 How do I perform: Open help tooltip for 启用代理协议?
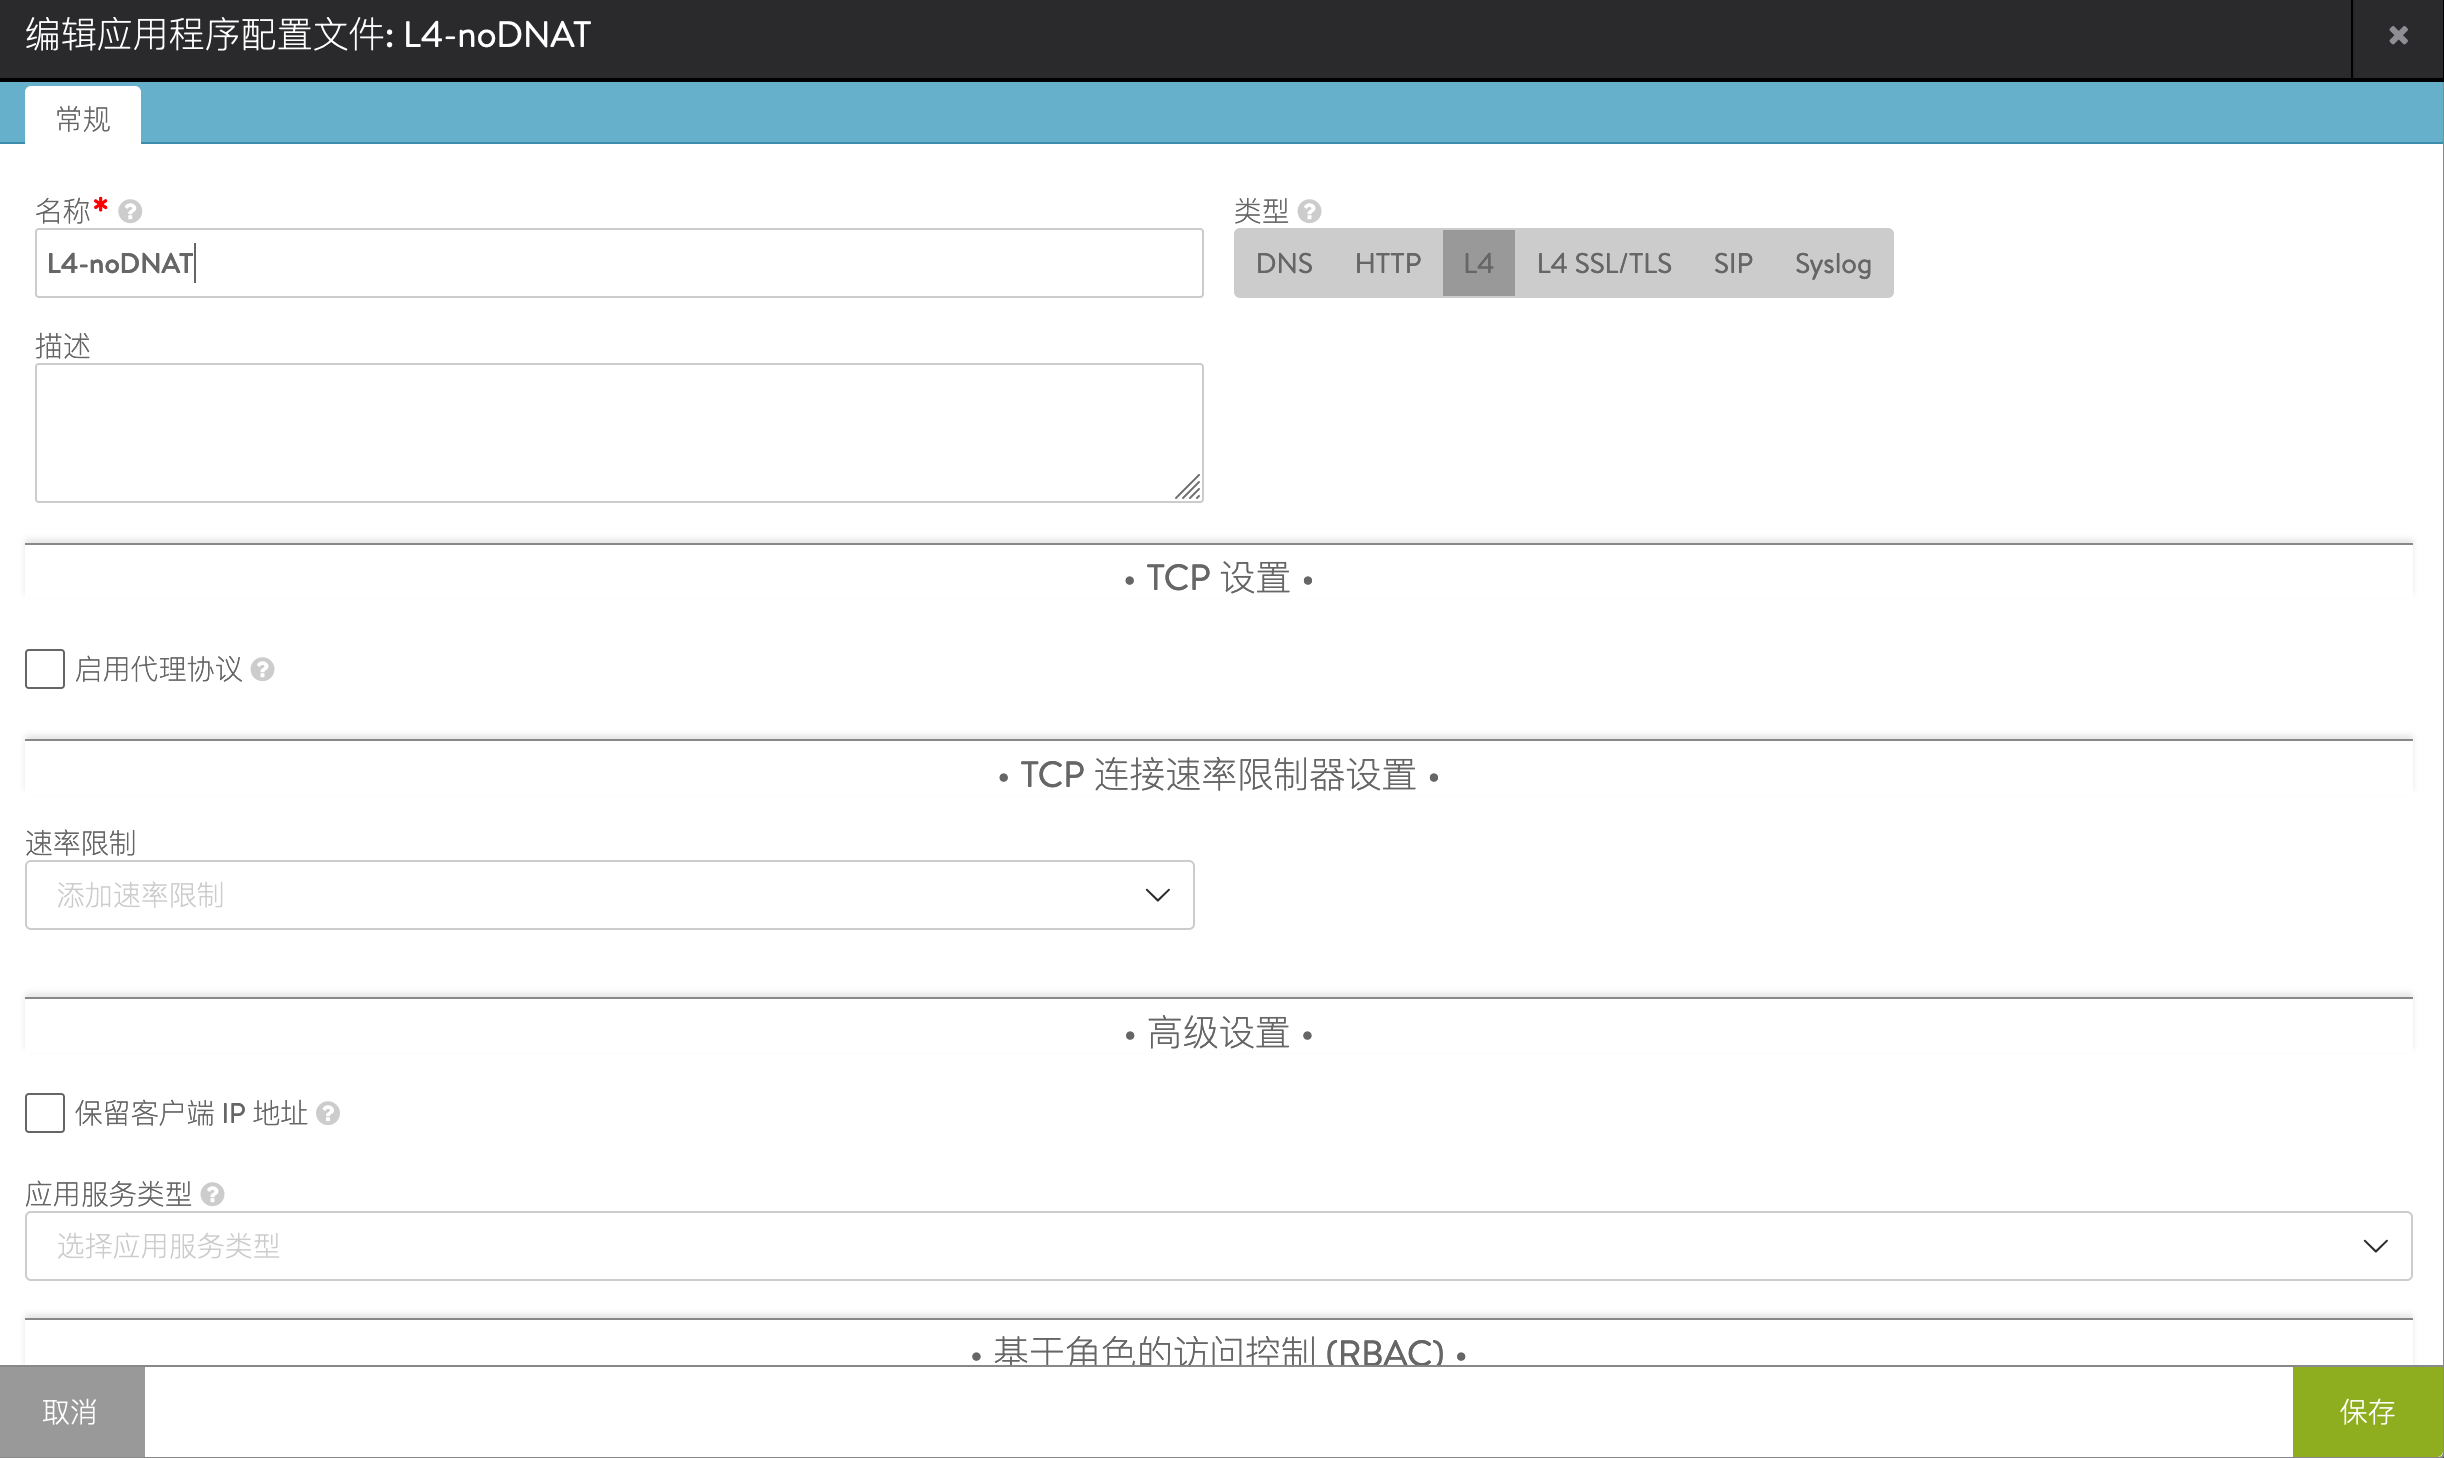(x=263, y=669)
